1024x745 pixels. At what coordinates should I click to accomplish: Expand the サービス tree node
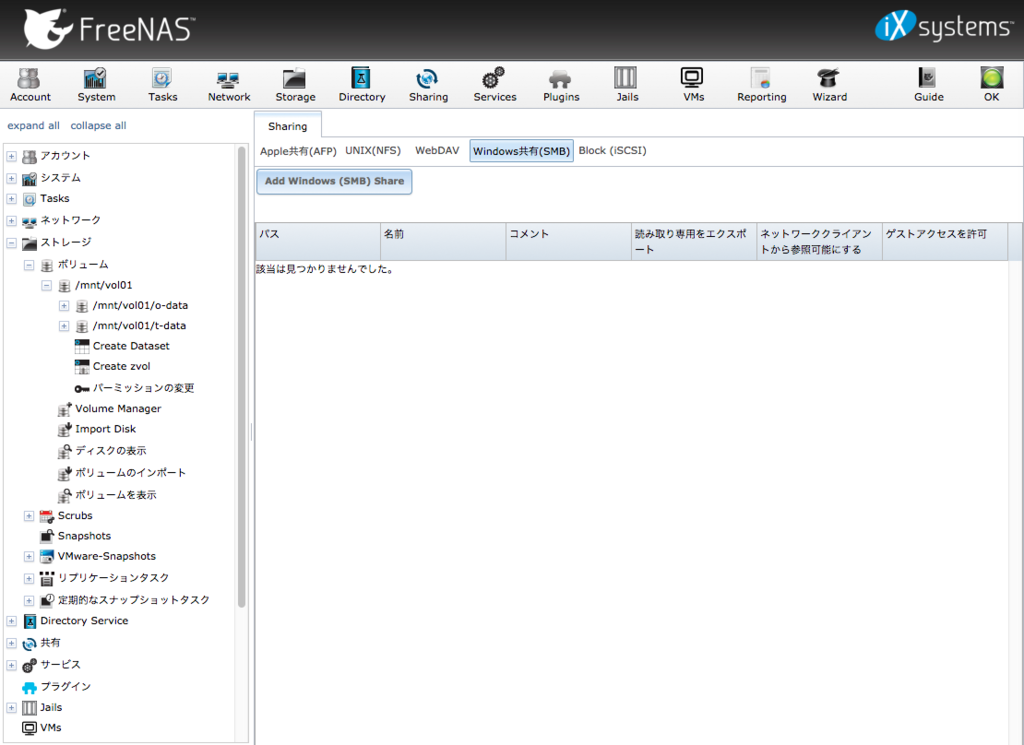[12, 665]
